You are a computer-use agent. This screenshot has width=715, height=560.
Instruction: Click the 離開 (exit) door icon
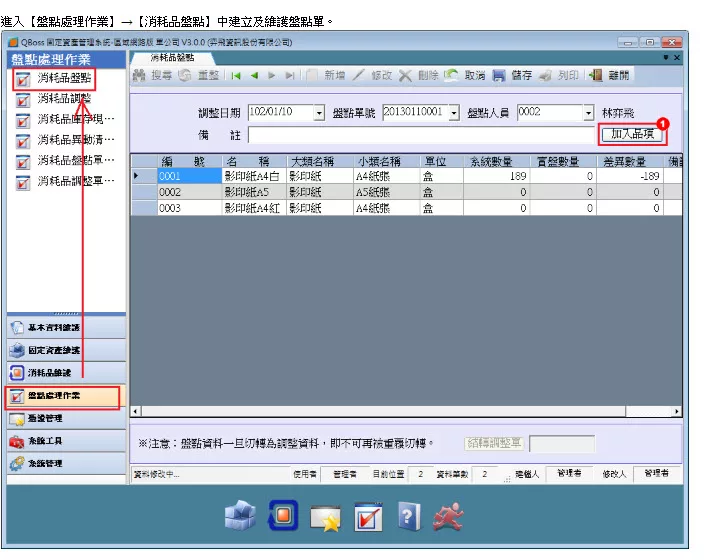pyautogui.click(x=597, y=76)
